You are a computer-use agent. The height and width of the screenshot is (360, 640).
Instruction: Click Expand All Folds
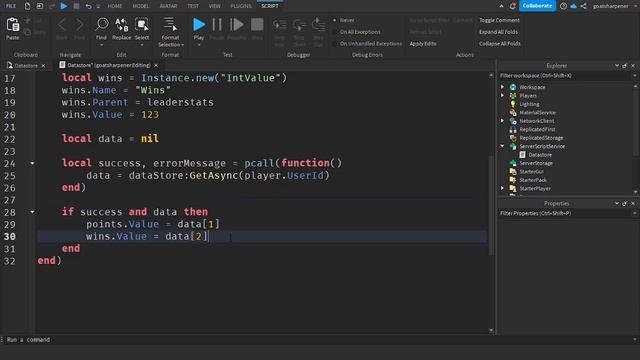coord(498,32)
